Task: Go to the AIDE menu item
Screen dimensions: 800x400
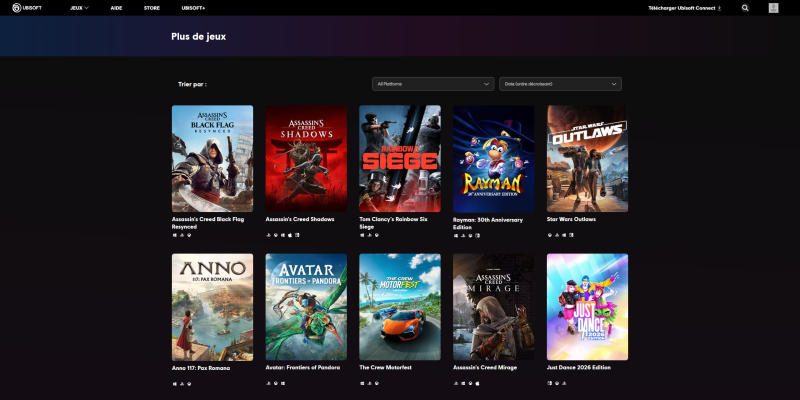Action: 116,8
